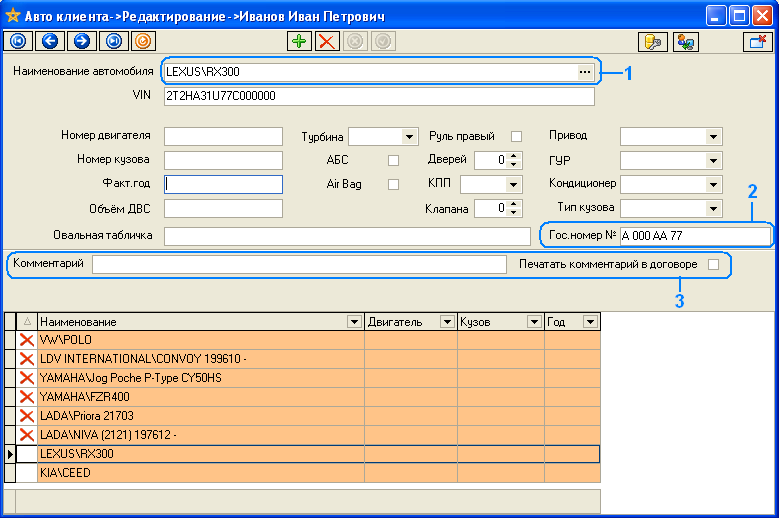Click the Номер двигателя field
Viewport: 782px width, 518px height.
223,137
